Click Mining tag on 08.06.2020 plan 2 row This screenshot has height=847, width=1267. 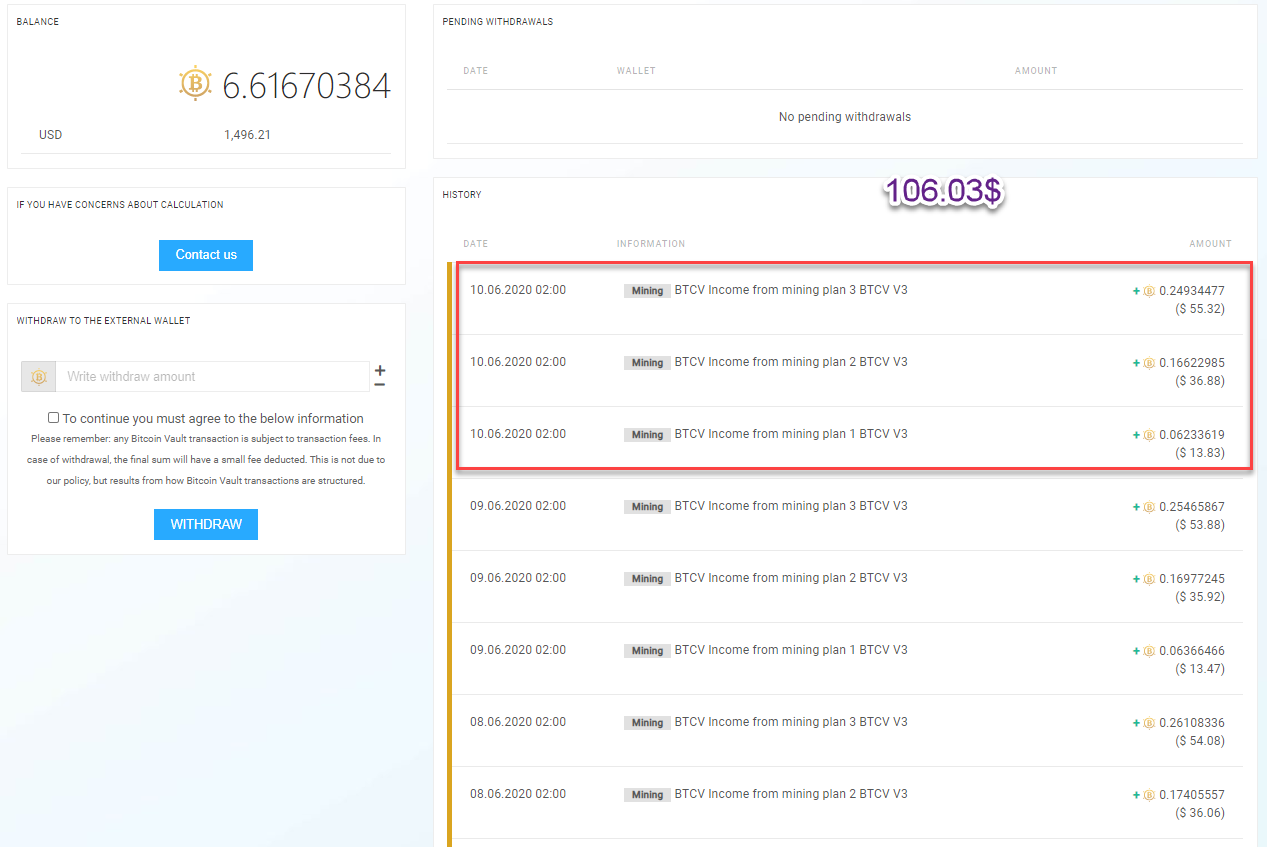point(647,795)
